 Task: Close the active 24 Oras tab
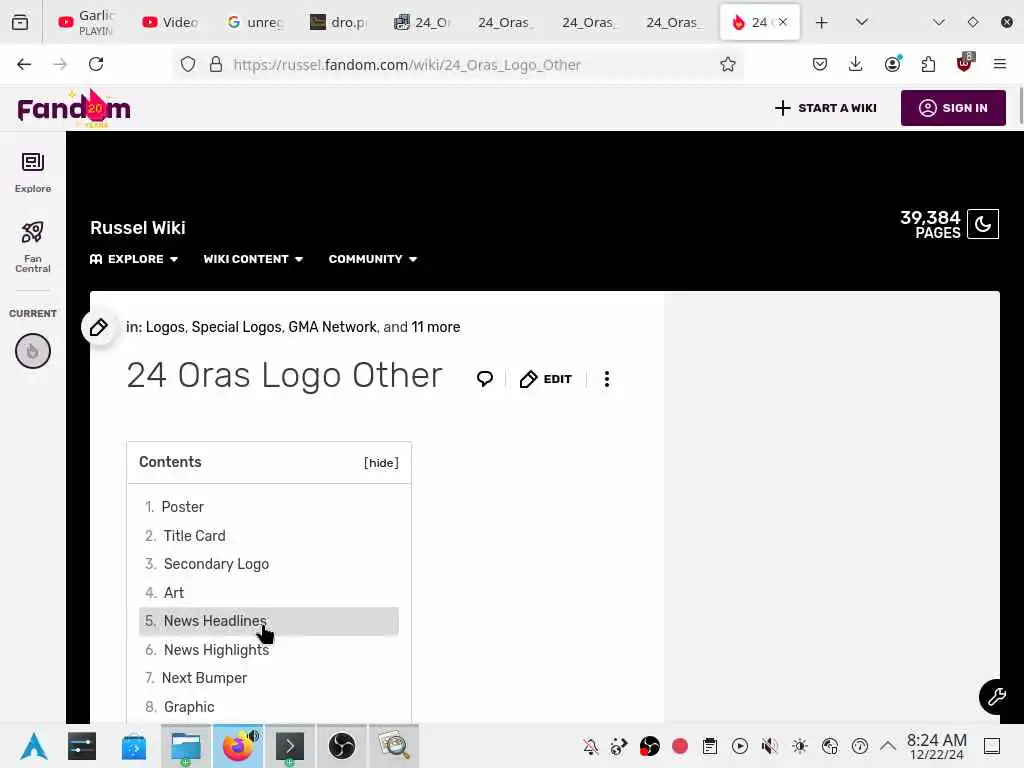tap(783, 22)
